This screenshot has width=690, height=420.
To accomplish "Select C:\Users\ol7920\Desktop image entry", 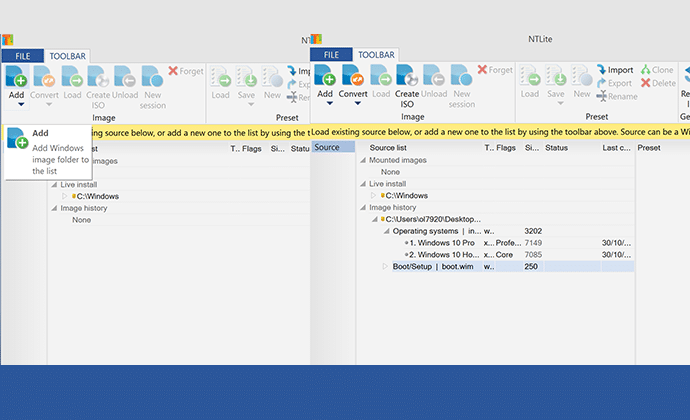I will tap(433, 219).
